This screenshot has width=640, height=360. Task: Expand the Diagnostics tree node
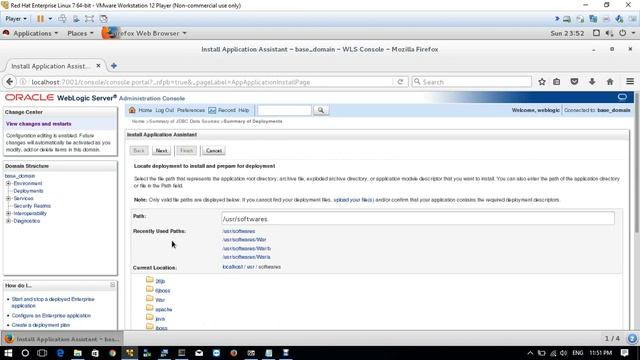click(8, 221)
